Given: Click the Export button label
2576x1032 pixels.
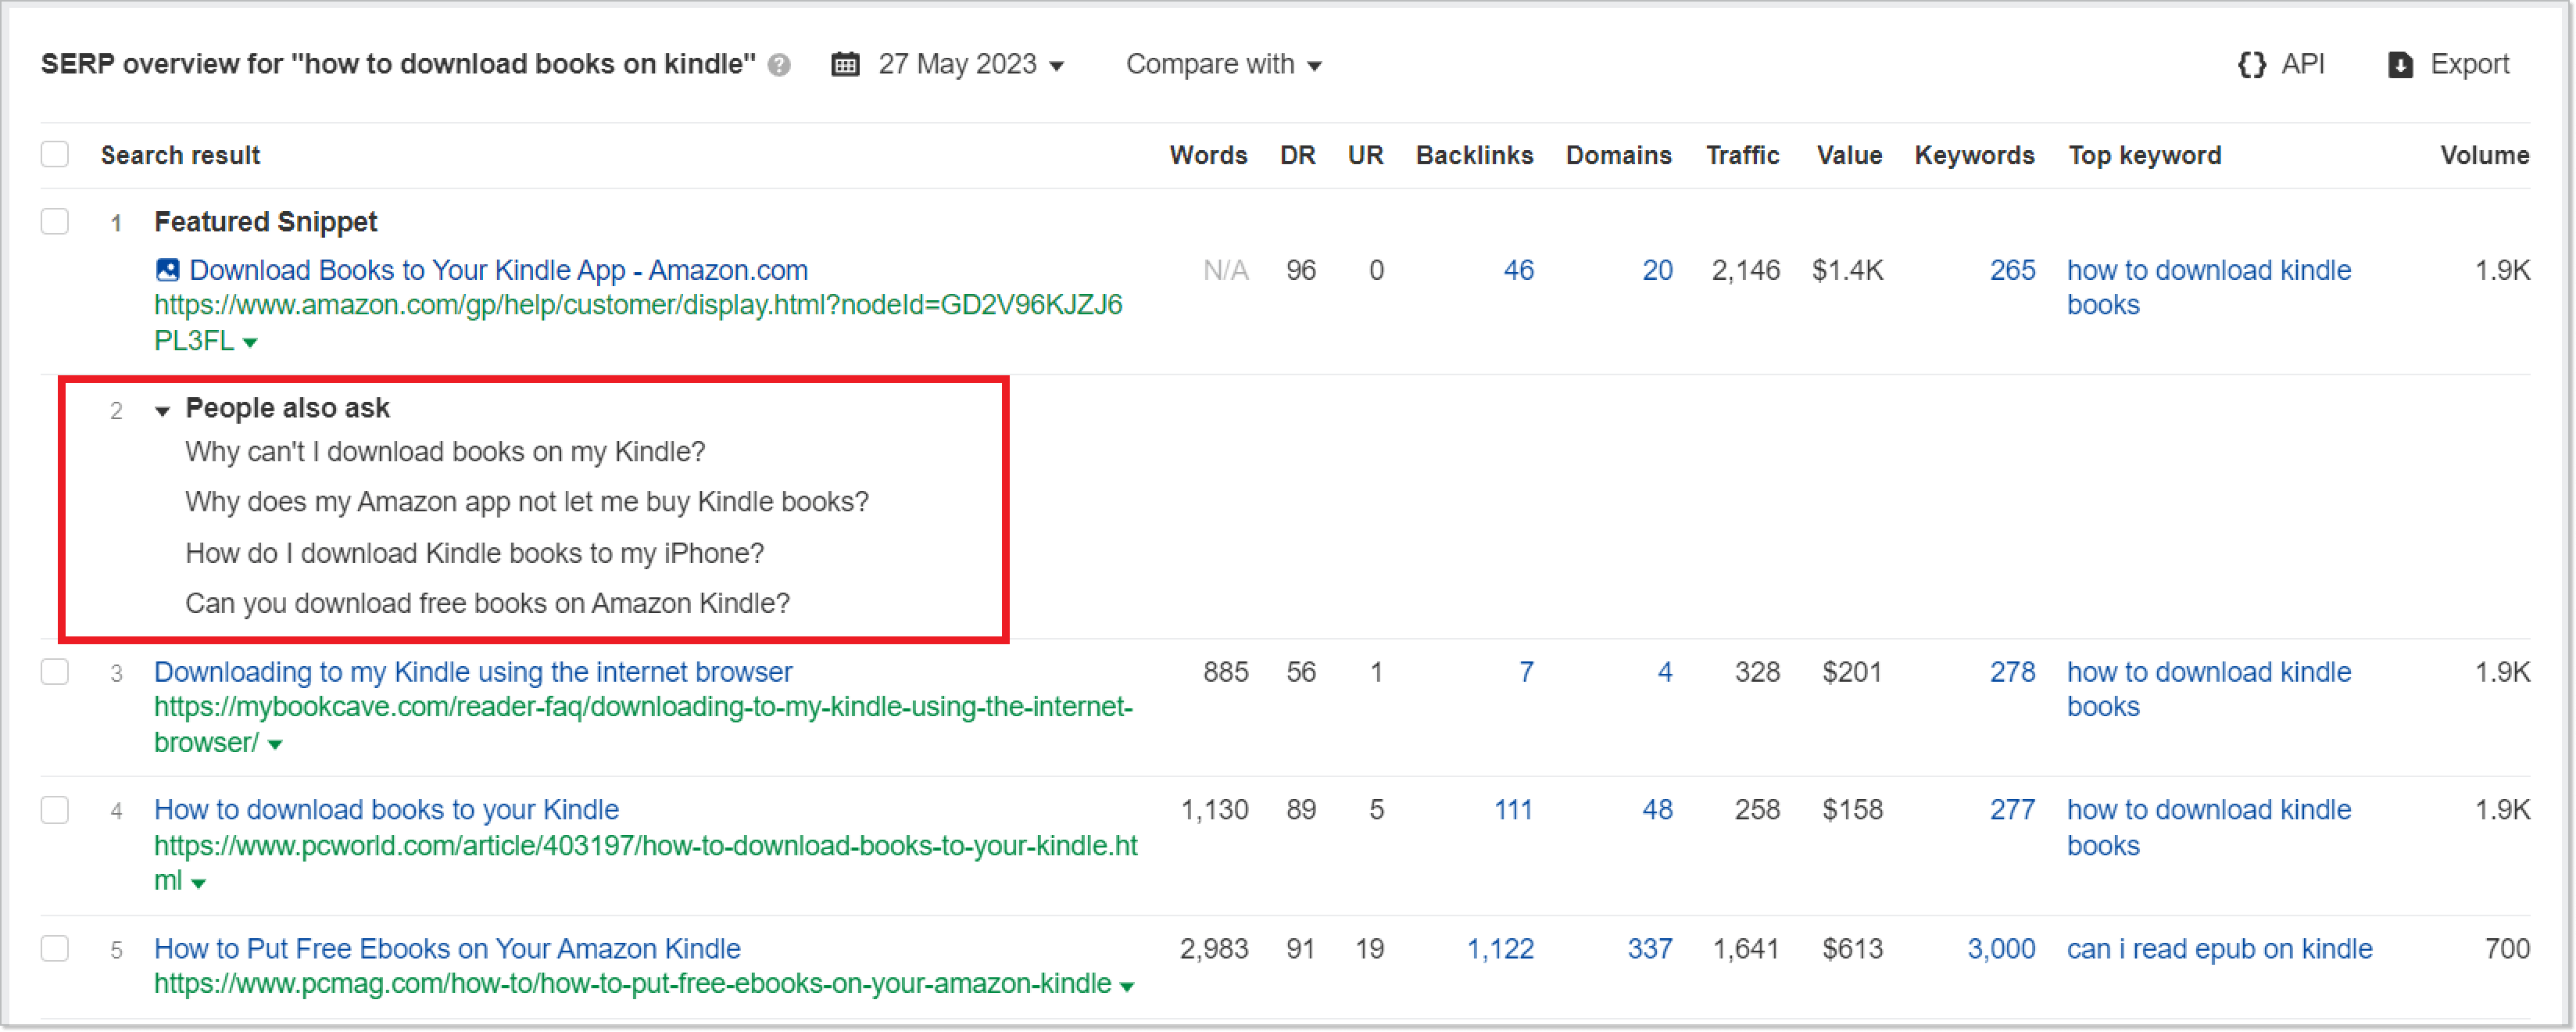Looking at the screenshot, I should (2469, 65).
